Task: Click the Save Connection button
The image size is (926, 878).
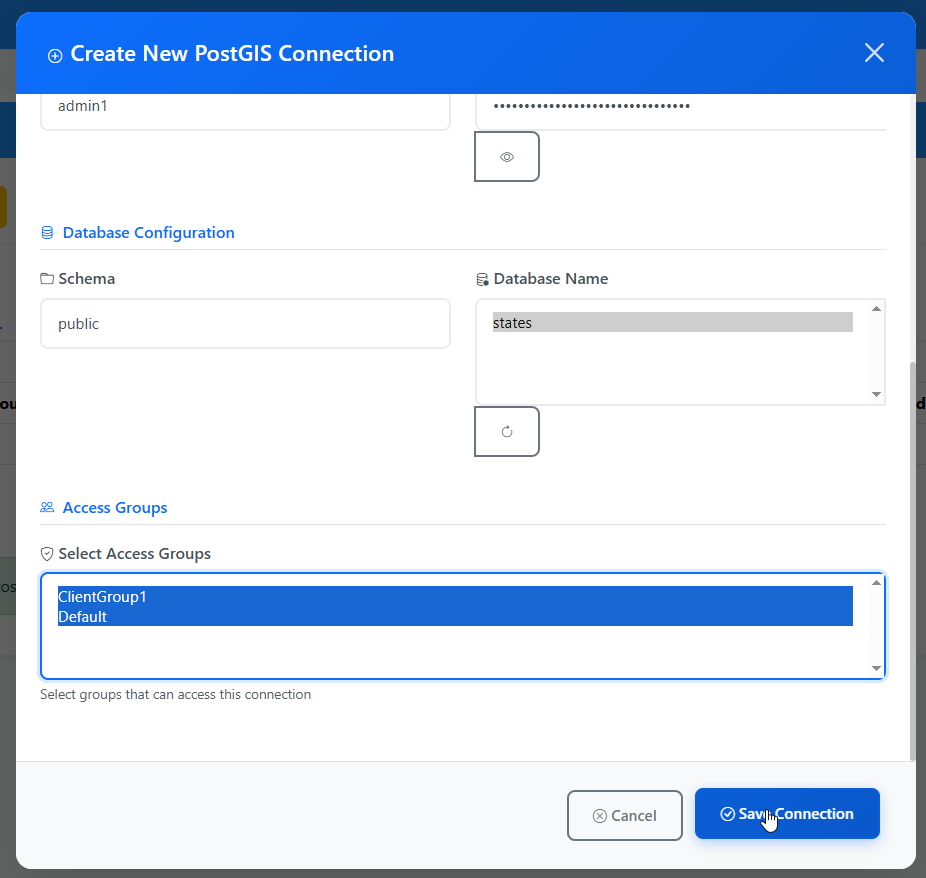Action: click(787, 814)
